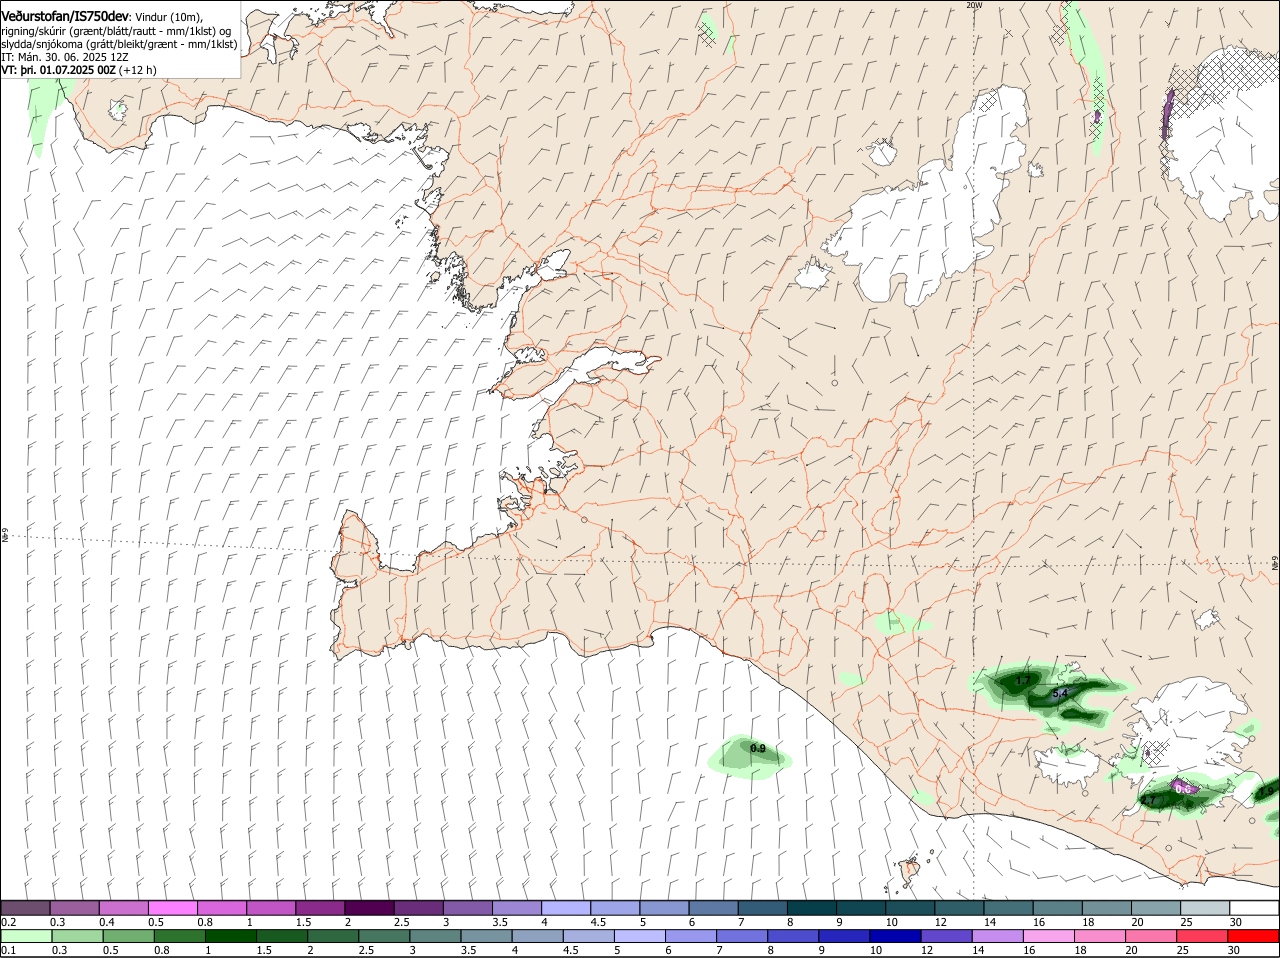Viewport: 1280px width, 958px height.
Task: Click the 1.7 precipitation value beside the 5.4 value
Action: 1023,680
